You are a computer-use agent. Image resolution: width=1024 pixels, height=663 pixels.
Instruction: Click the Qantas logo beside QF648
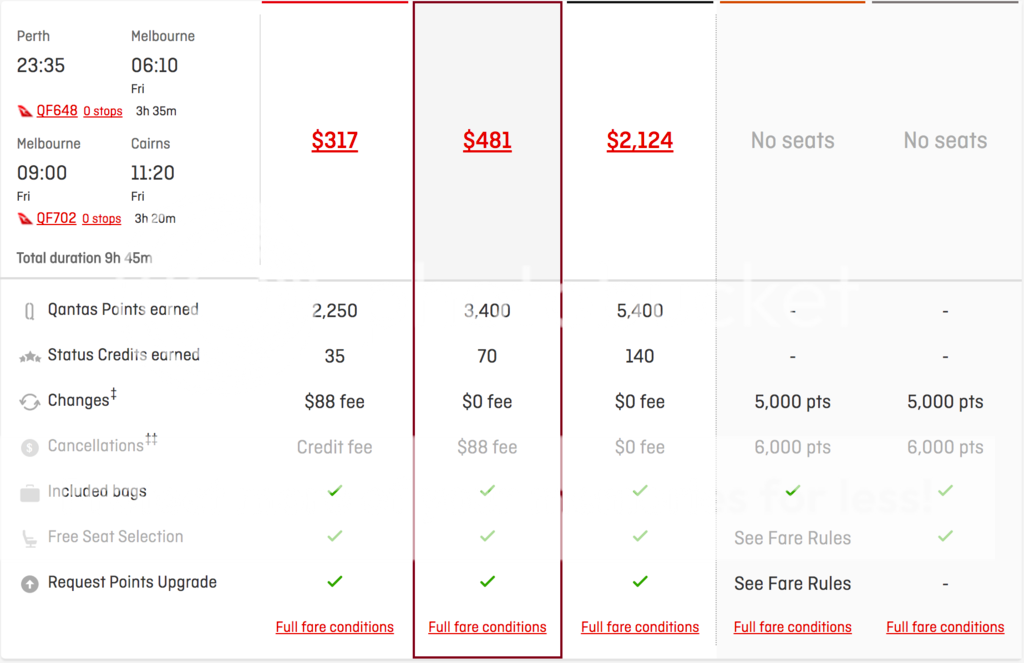click(x=25, y=111)
